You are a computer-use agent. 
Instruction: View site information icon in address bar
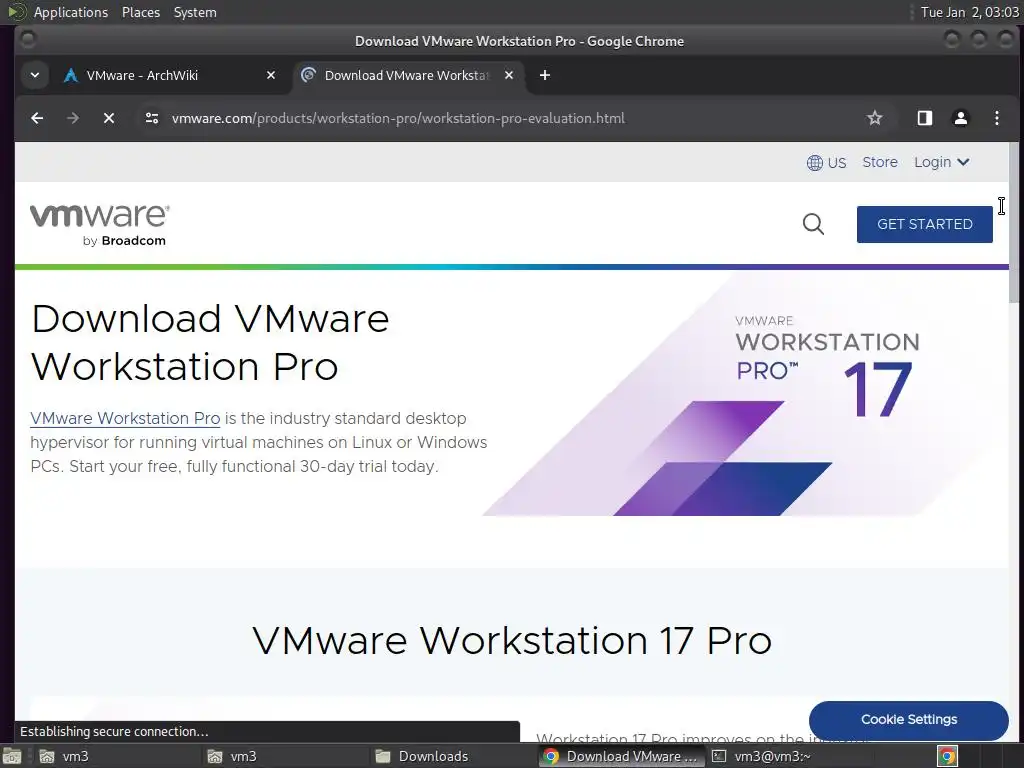(x=152, y=118)
